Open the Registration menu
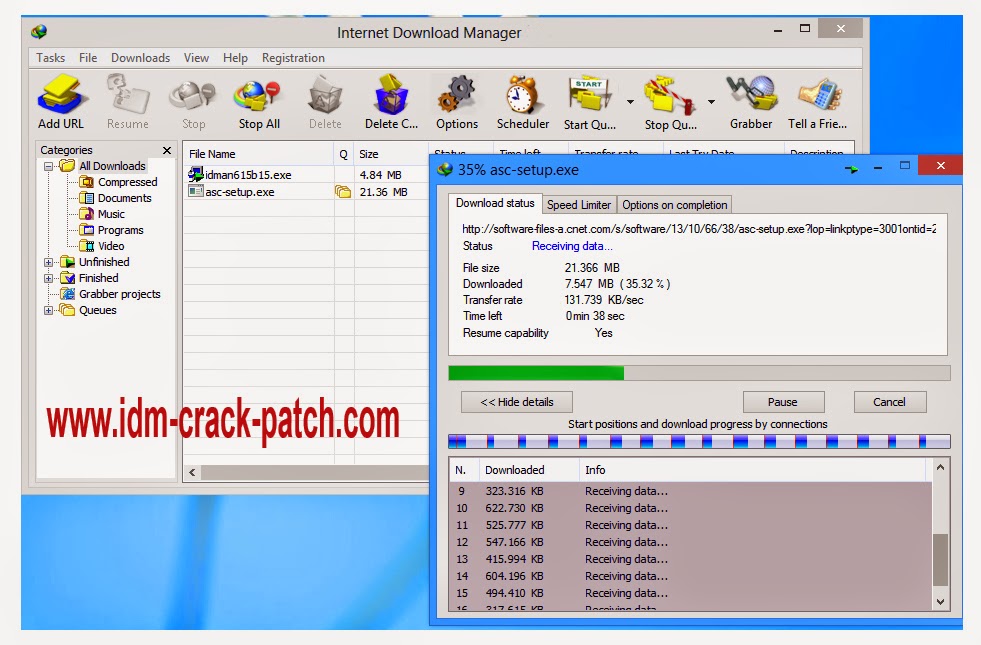Screen dimensions: 981x645 tap(293, 58)
